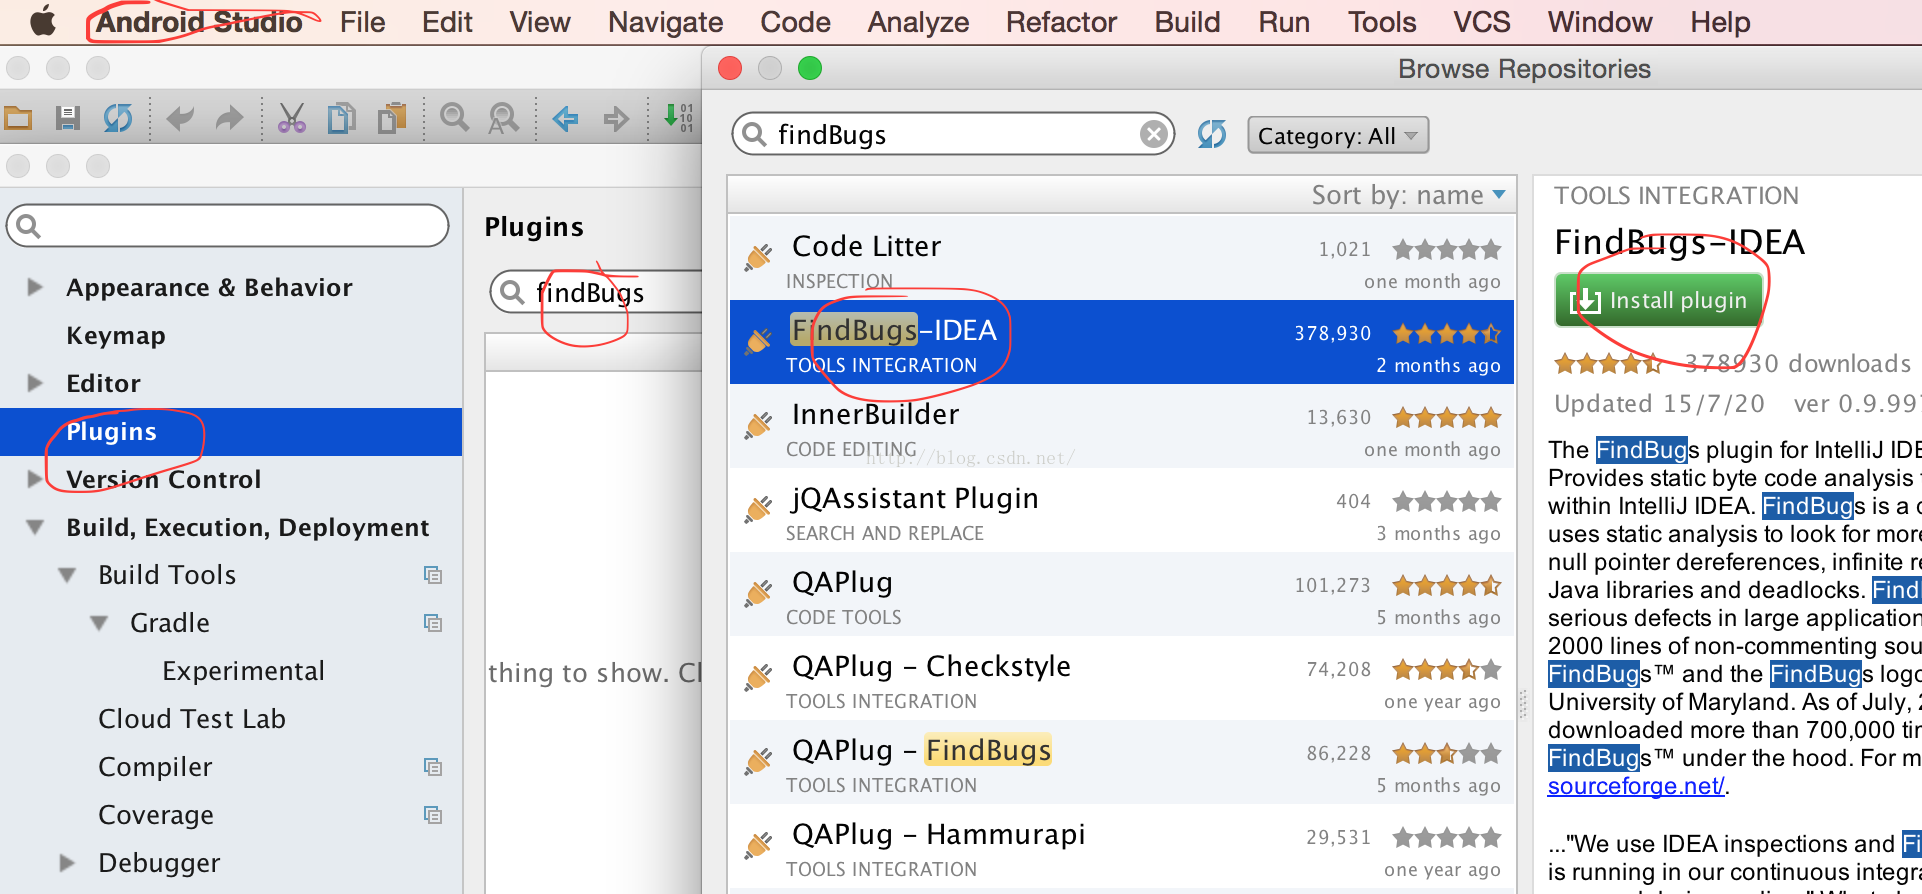Click the Paste clipboard icon
The image size is (1922, 894).
pos(392,119)
